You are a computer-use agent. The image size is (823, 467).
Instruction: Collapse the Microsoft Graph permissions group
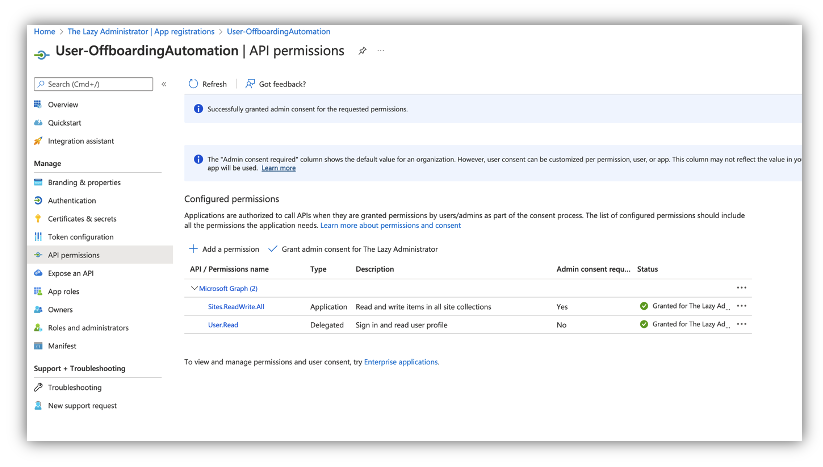[x=194, y=288]
